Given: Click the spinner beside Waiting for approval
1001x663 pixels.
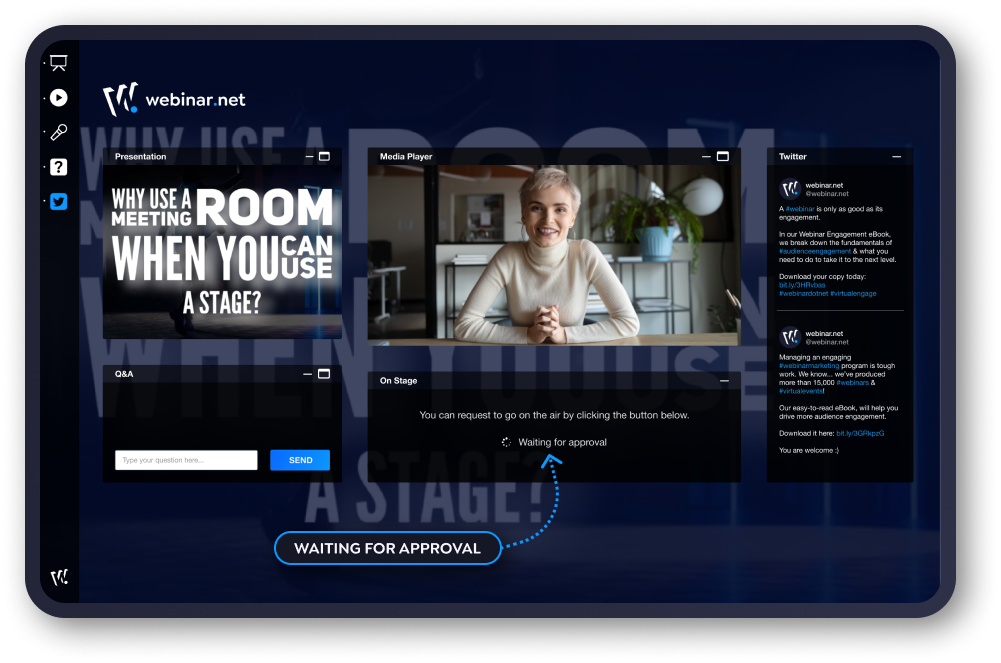Looking at the screenshot, I should tap(506, 442).
